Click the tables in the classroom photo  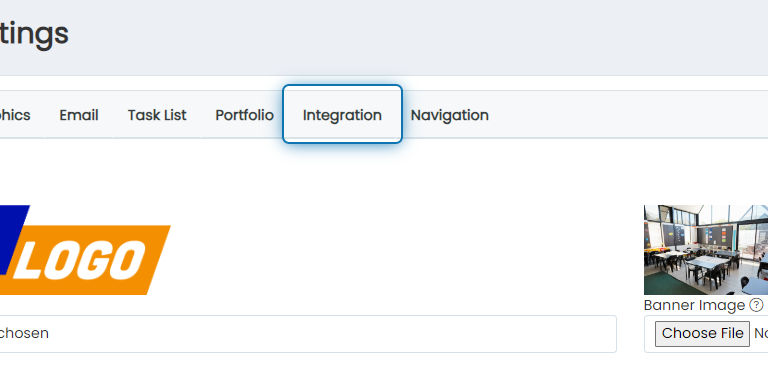[x=696, y=264]
